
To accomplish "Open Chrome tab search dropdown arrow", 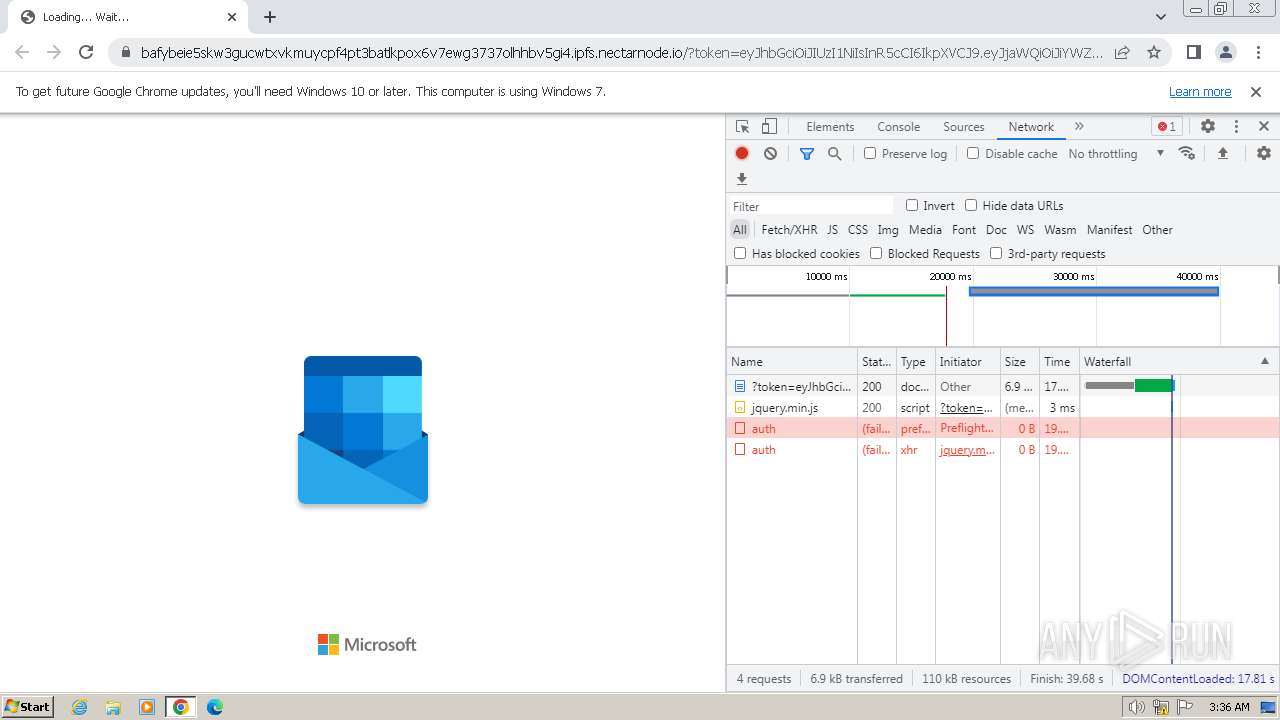I will (1161, 17).
